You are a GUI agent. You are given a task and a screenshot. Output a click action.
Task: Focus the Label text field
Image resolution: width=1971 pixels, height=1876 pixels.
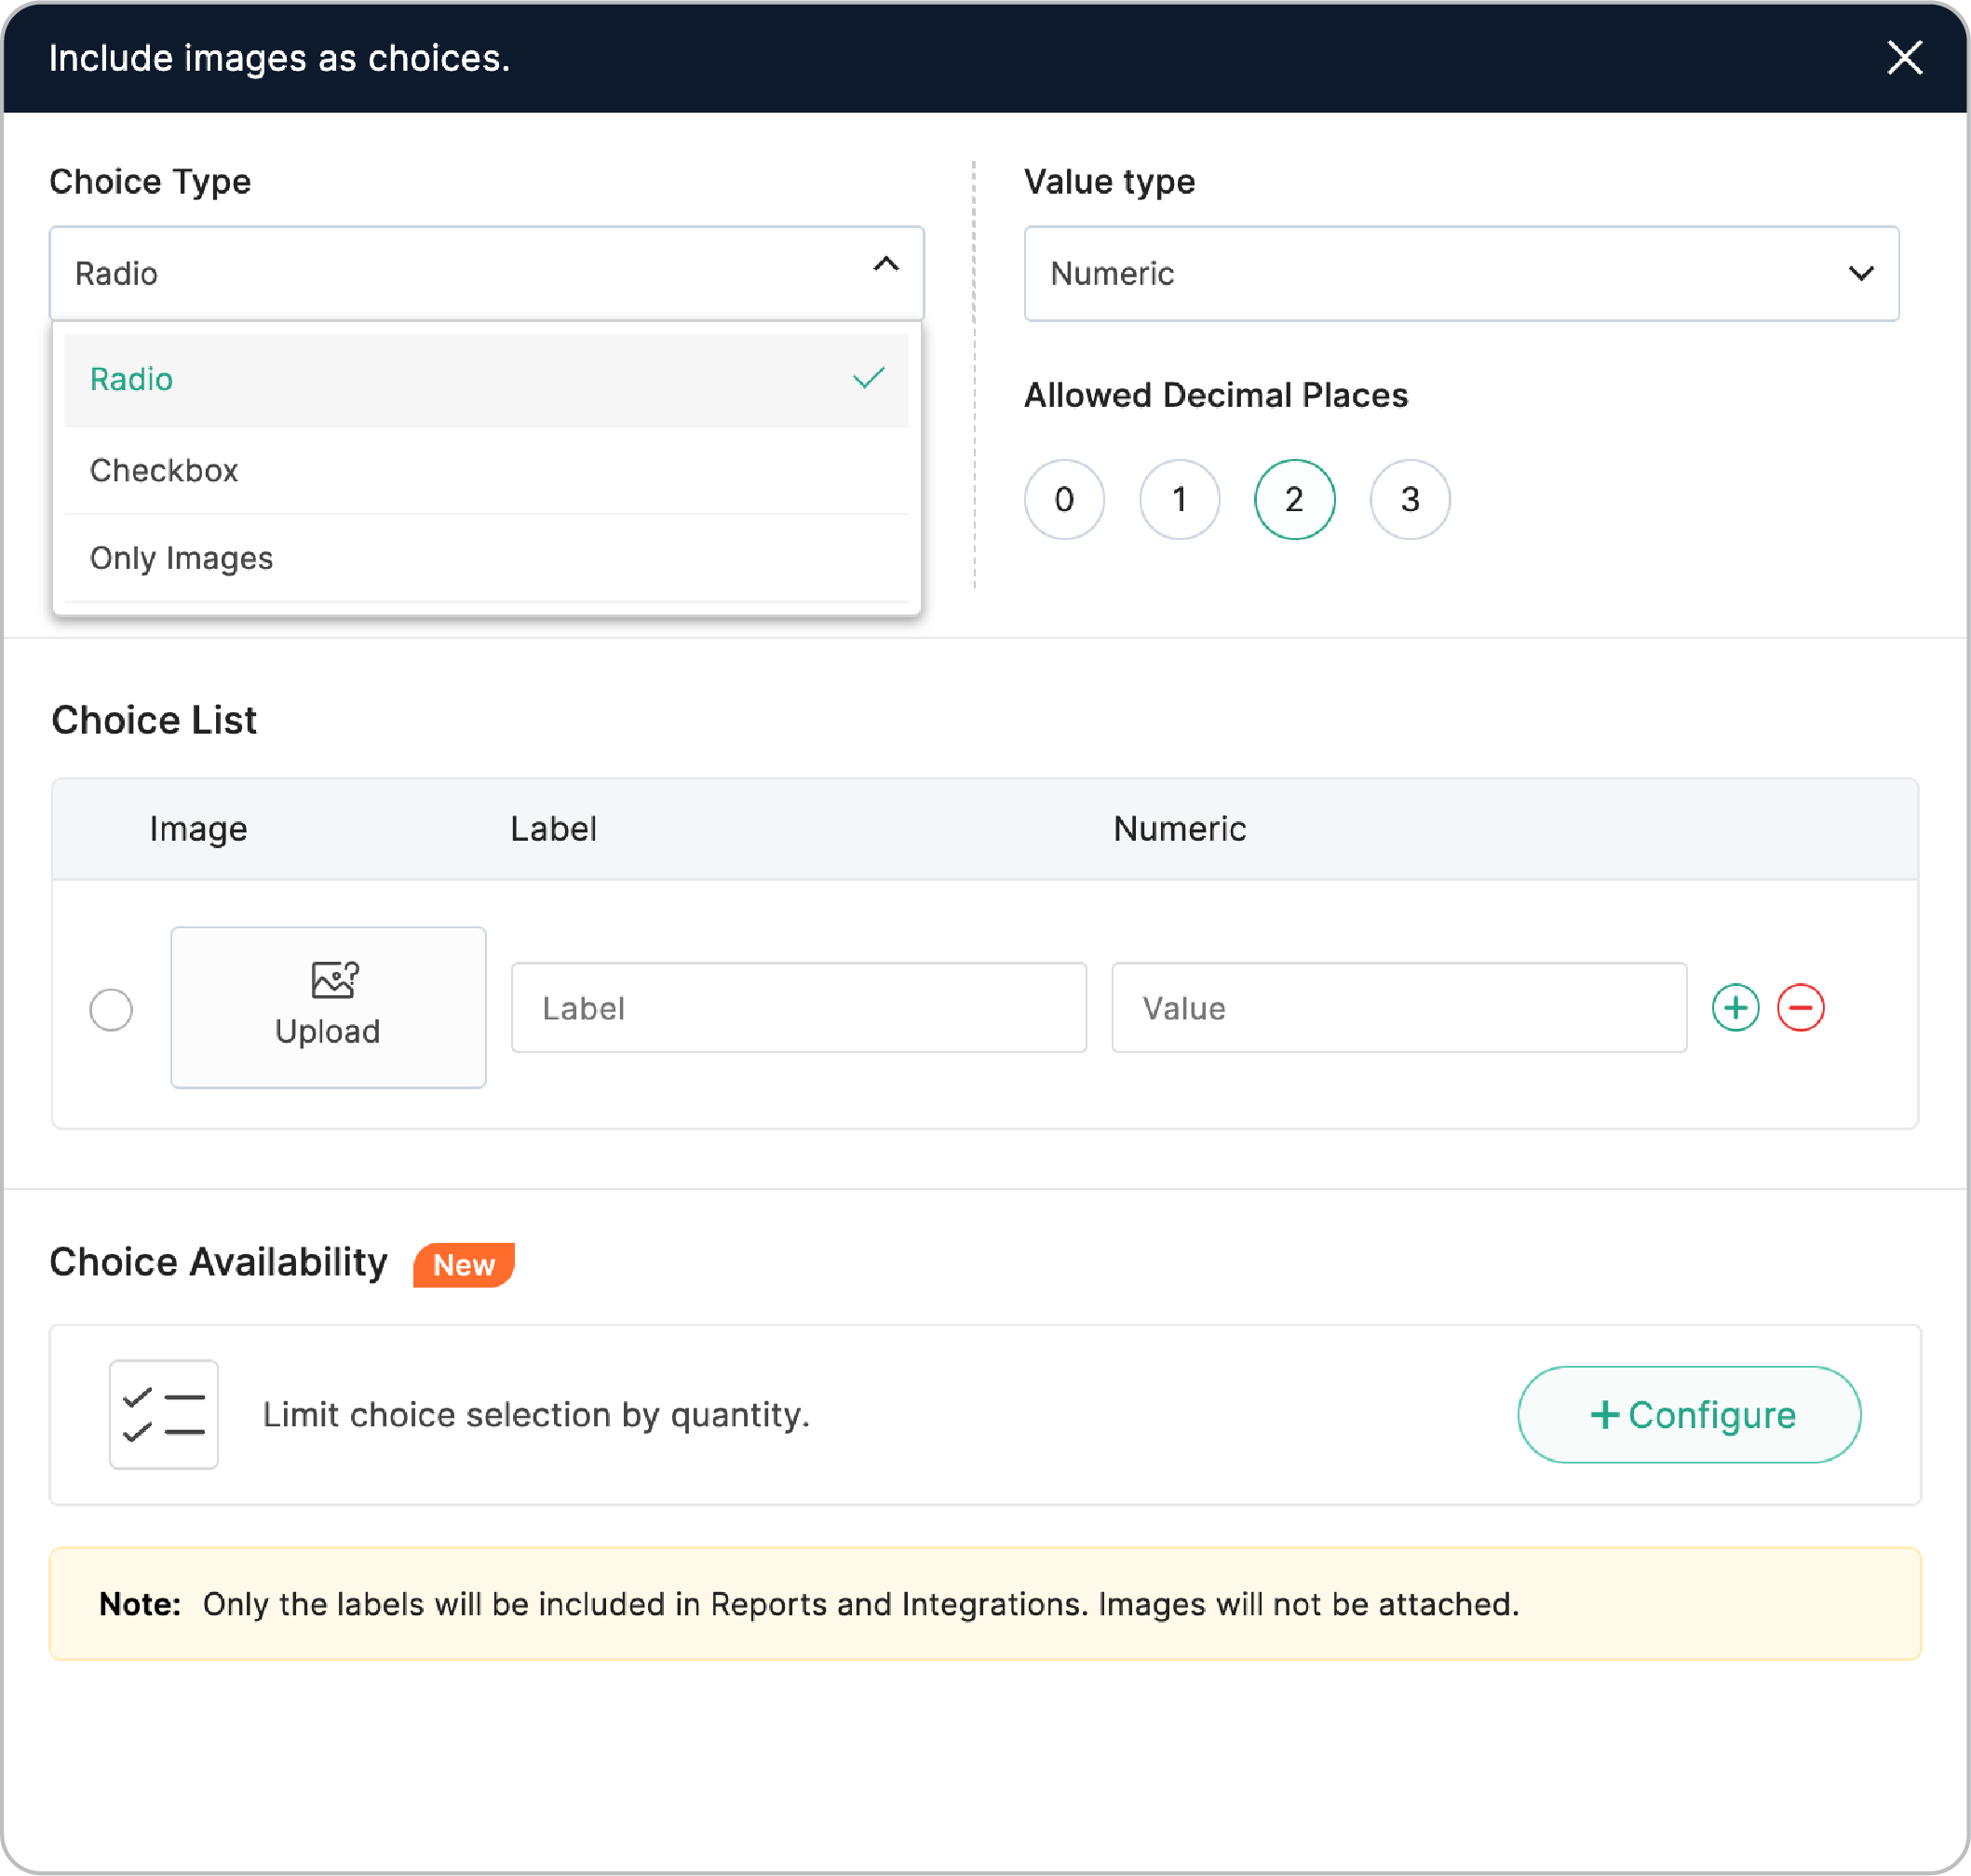point(798,1007)
